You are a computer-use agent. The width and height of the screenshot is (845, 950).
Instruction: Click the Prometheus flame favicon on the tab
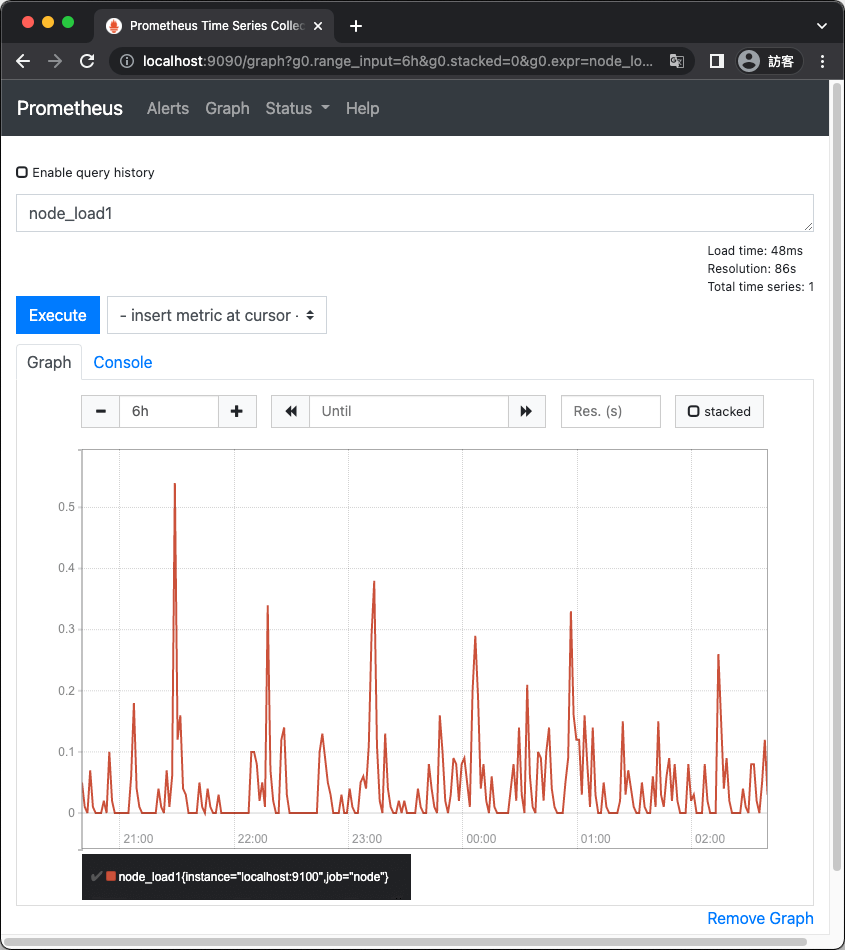pos(113,26)
